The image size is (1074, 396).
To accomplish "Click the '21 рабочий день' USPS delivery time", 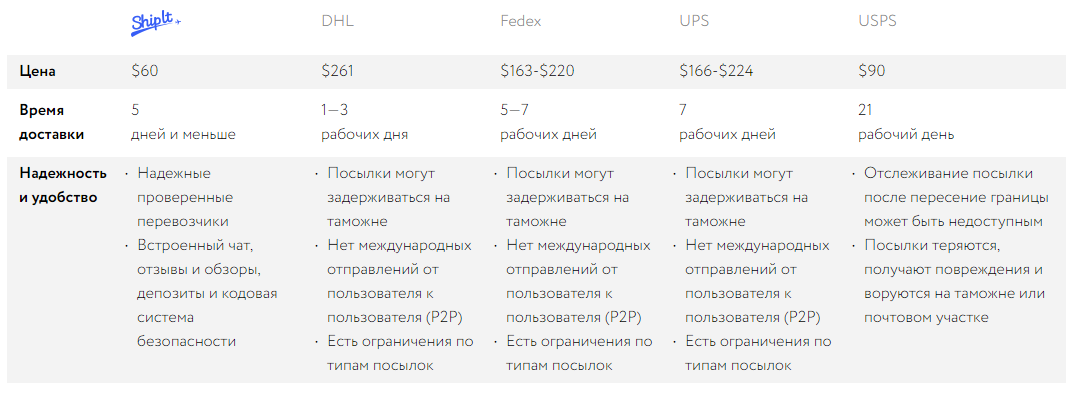I will [906, 122].
